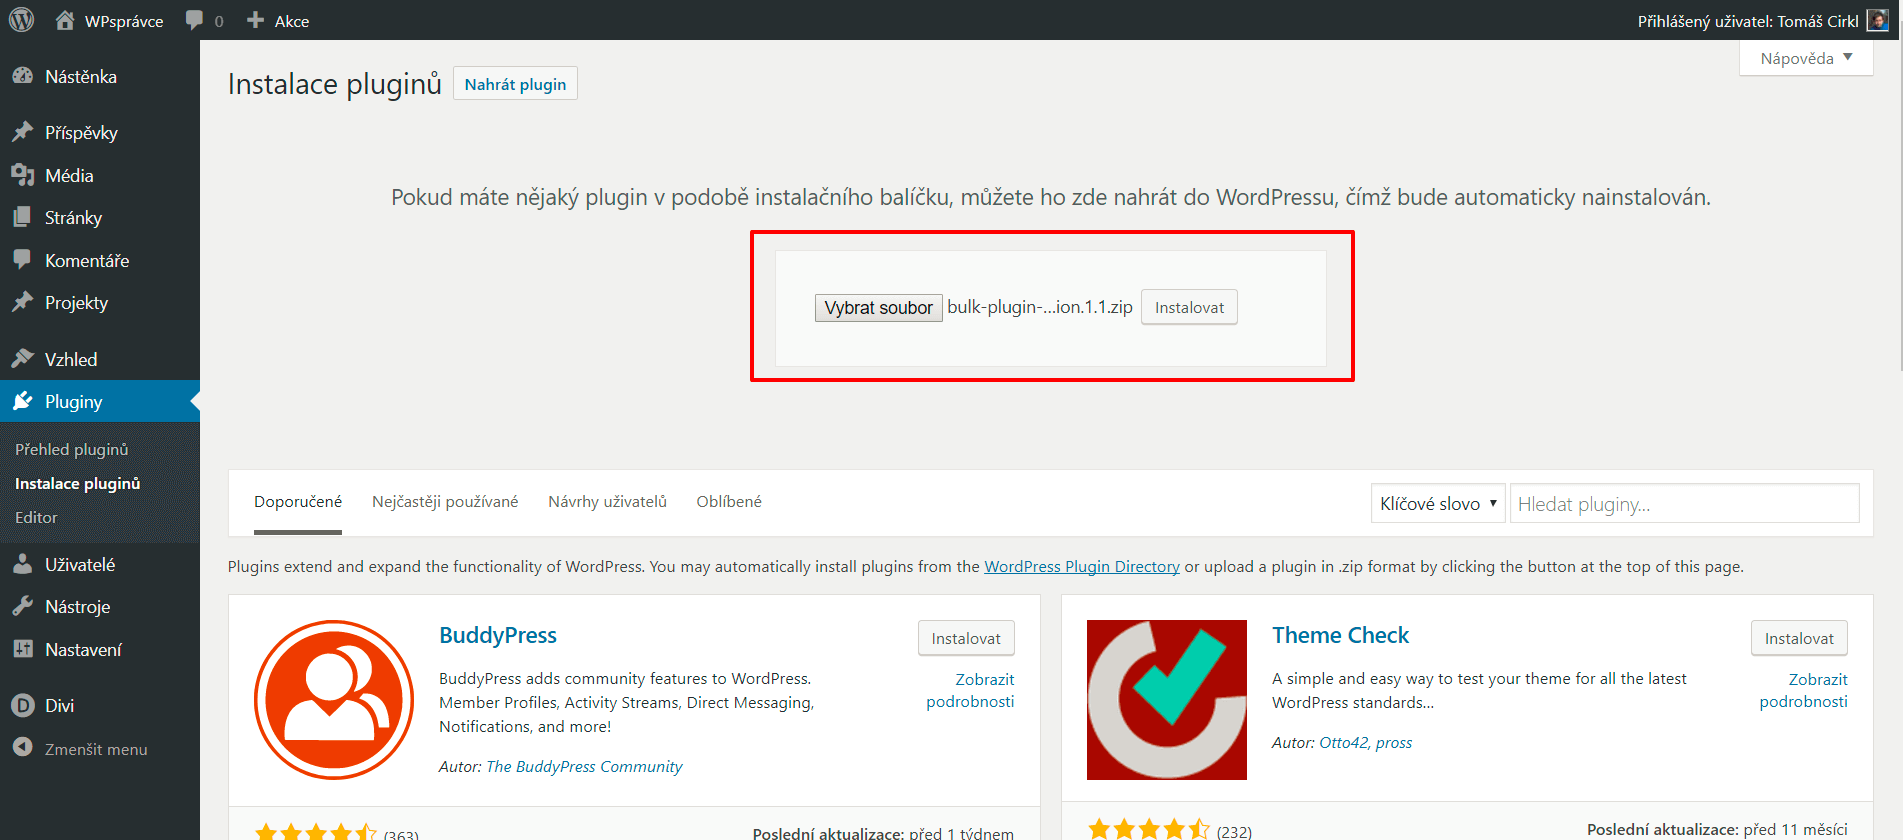Click the Theme Check plugin logo
Screen dimensions: 1903x840
tap(1167, 700)
